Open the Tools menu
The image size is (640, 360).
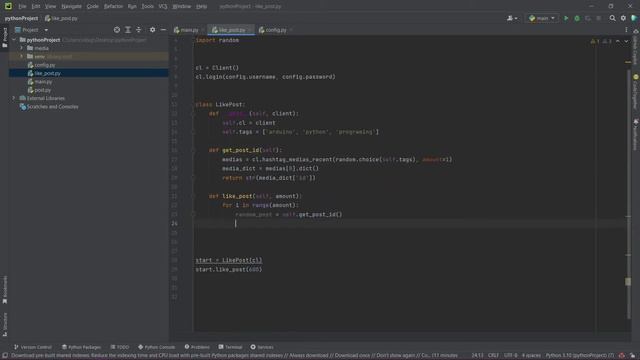(147, 7)
